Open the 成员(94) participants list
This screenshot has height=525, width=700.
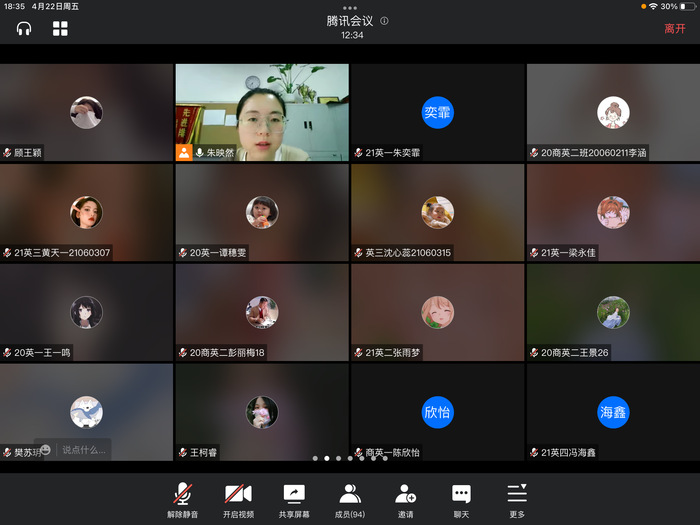point(350,500)
